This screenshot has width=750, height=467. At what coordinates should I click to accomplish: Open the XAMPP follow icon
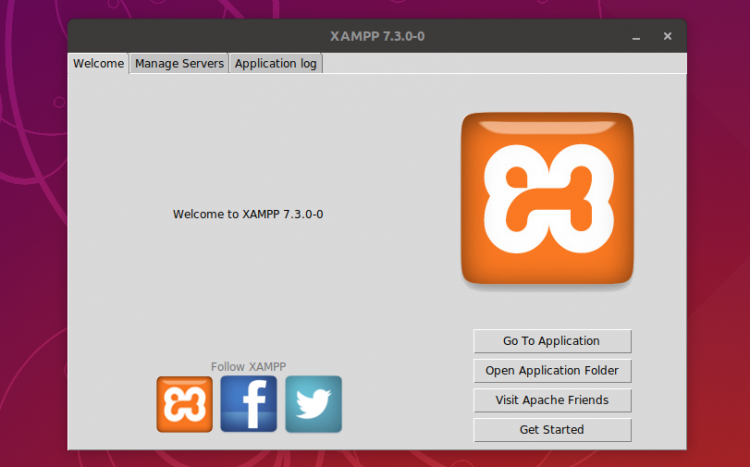185,404
